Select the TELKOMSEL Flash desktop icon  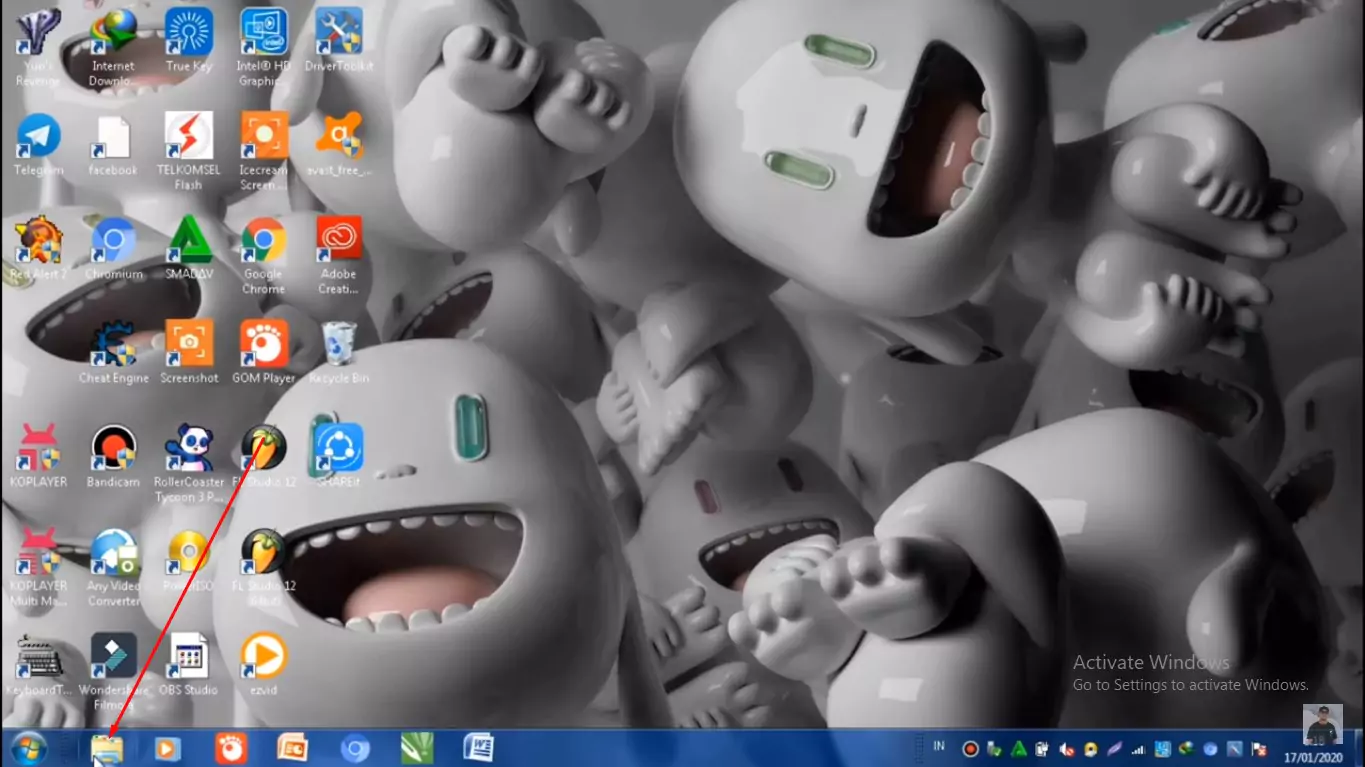tap(189, 150)
